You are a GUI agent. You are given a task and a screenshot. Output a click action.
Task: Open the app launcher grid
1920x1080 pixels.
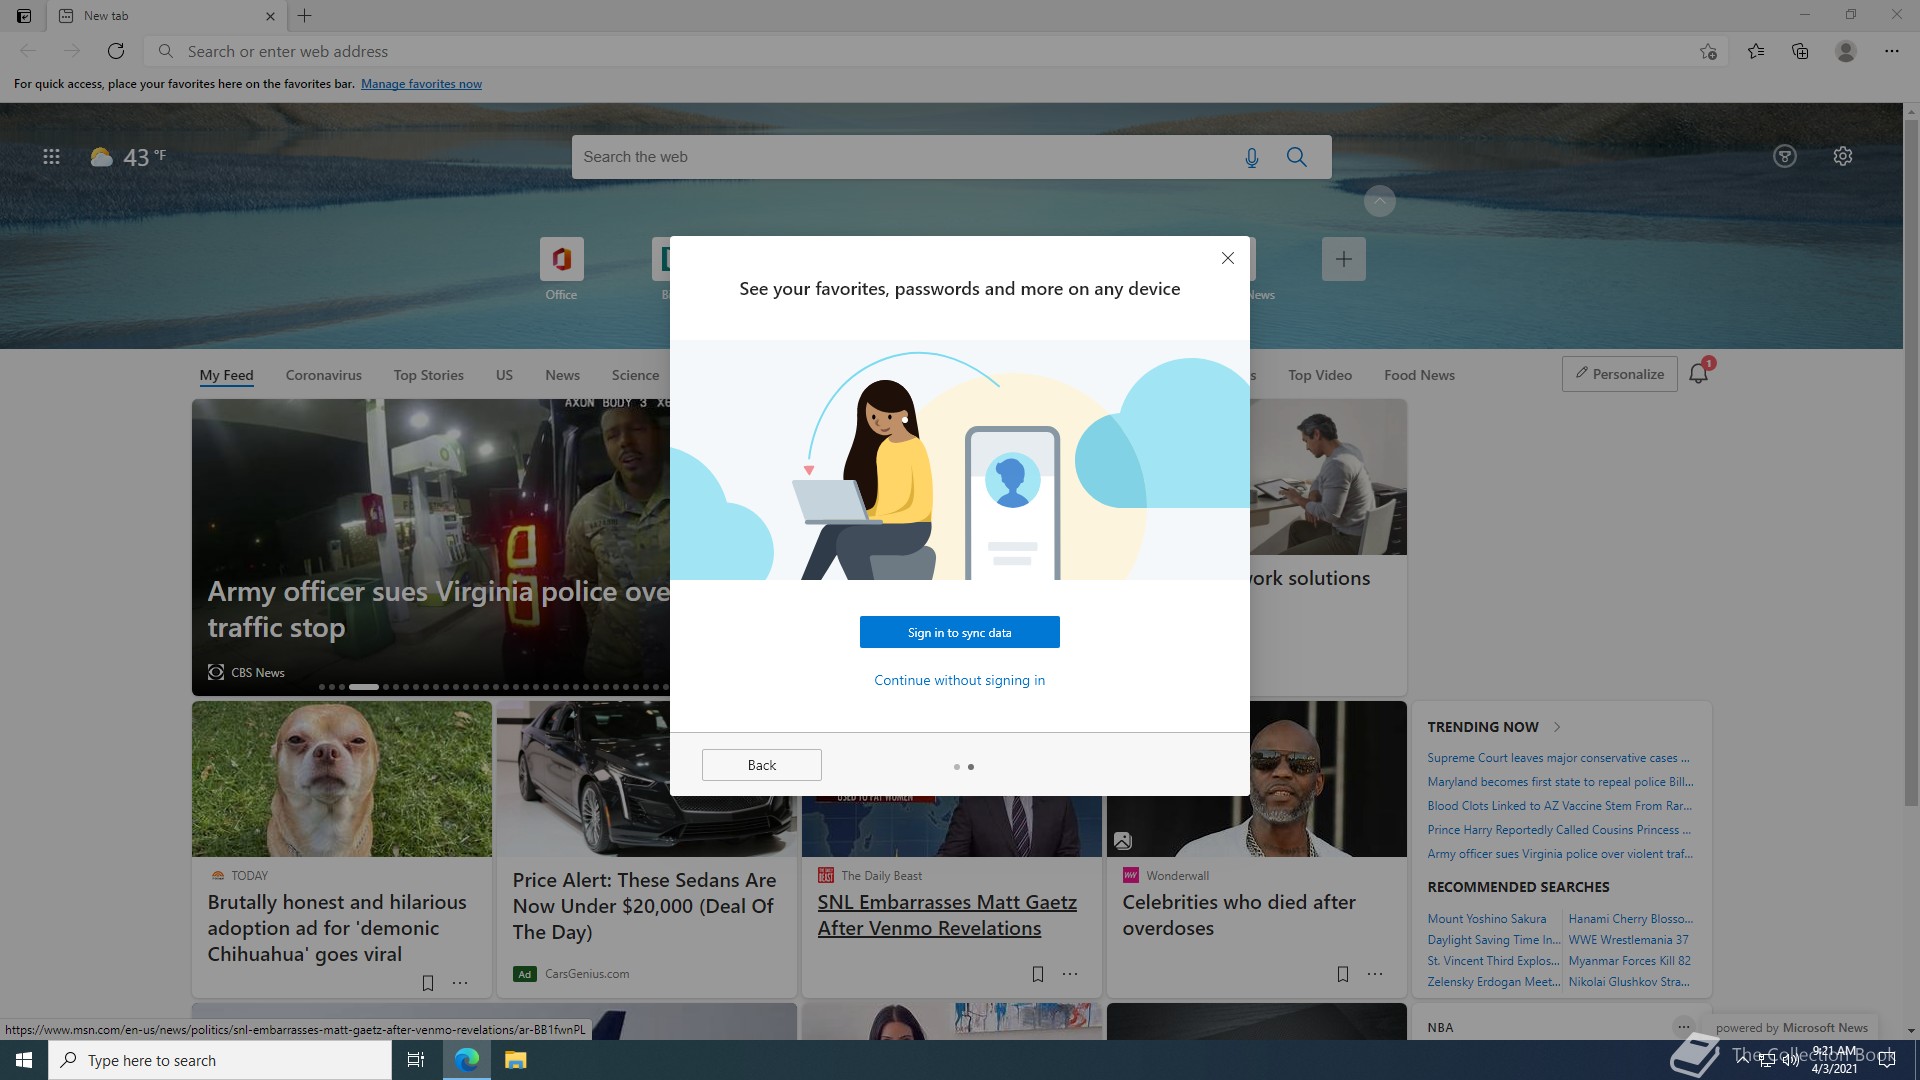(51, 157)
